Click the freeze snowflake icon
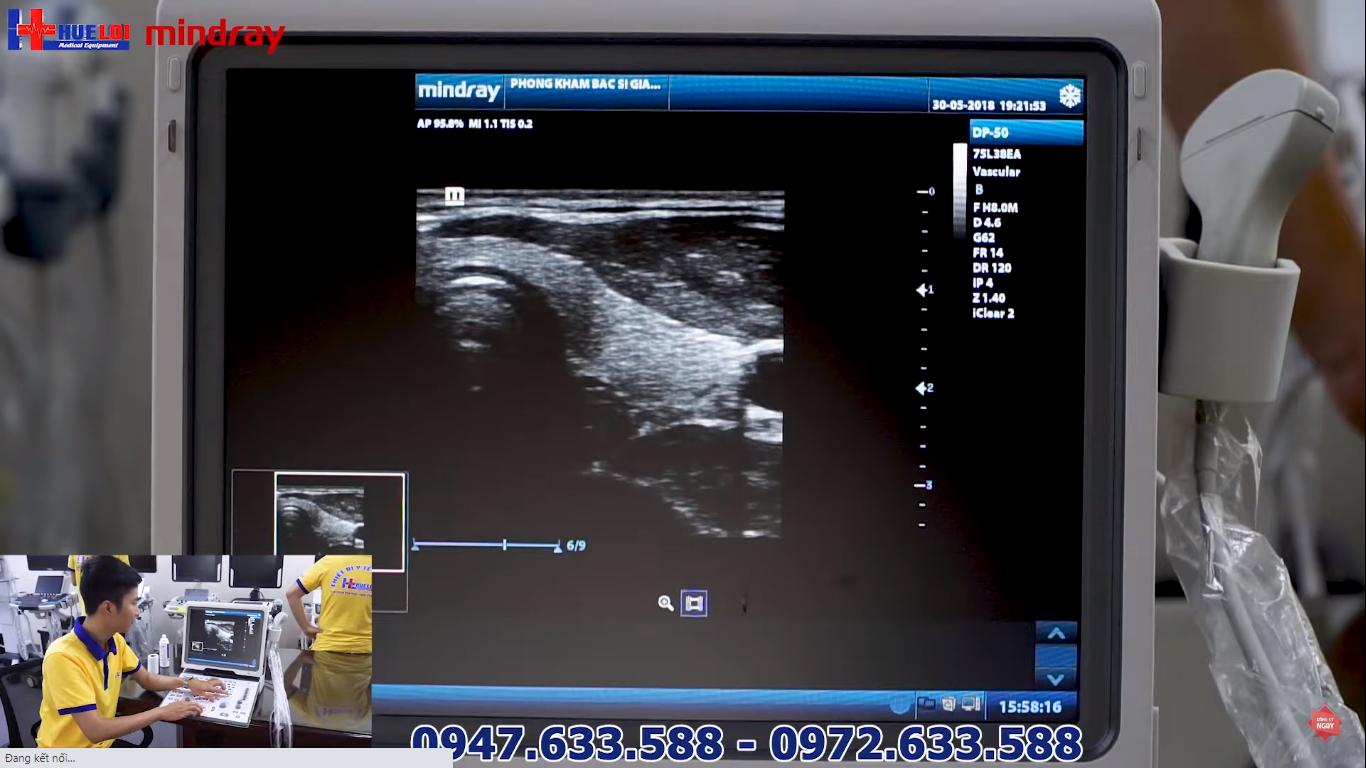Image resolution: width=1366 pixels, height=768 pixels. pos(1069,96)
